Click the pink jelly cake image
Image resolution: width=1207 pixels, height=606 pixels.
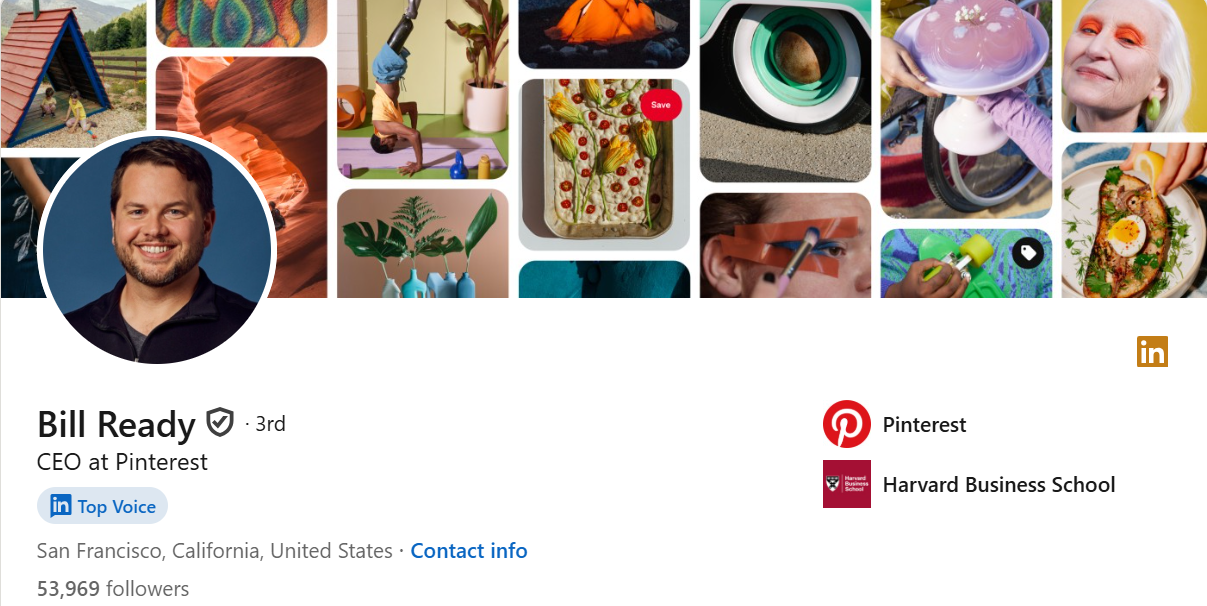click(x=966, y=108)
